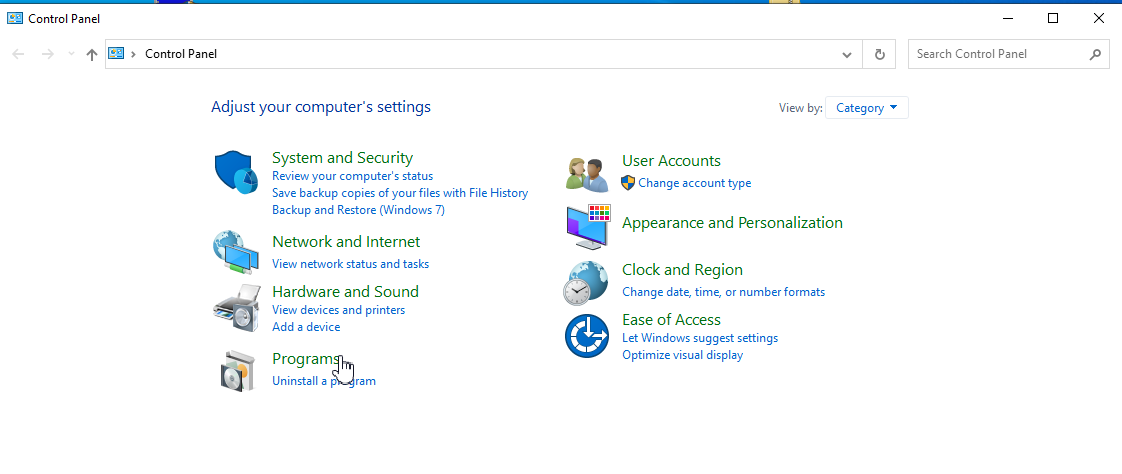This screenshot has height=474, width=1122.
Task: Refresh the Control Panel address bar
Action: (879, 54)
